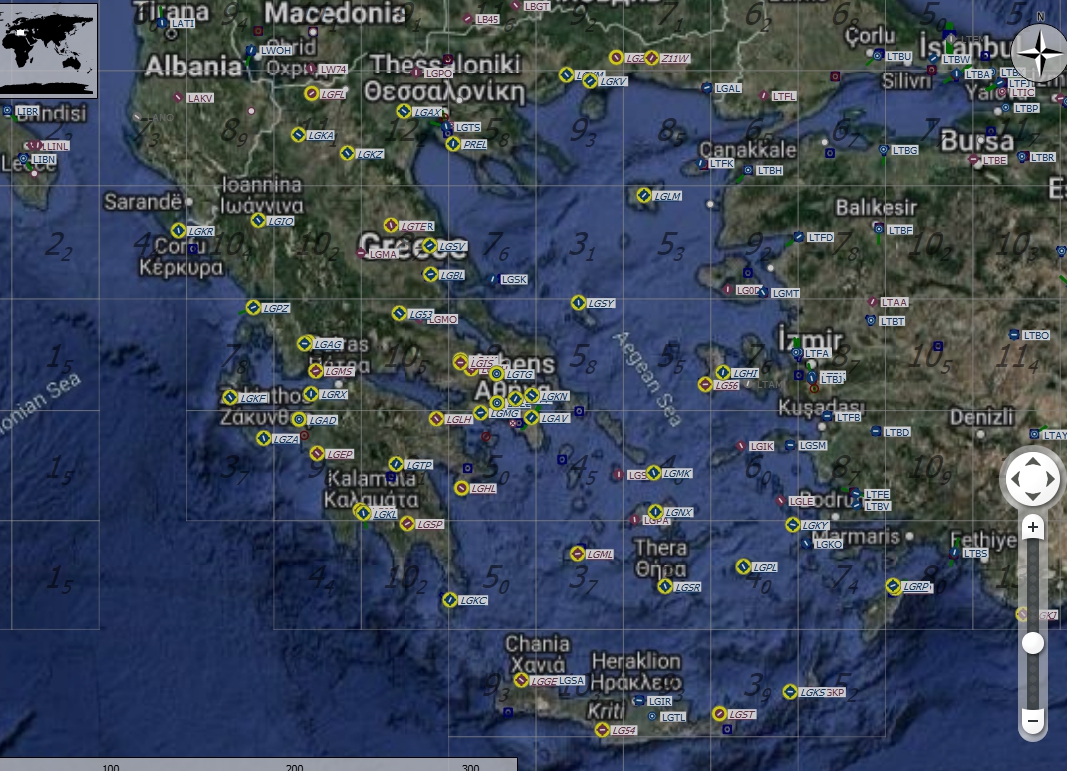Select the LGSR airport marker on Thera

pyautogui.click(x=665, y=586)
